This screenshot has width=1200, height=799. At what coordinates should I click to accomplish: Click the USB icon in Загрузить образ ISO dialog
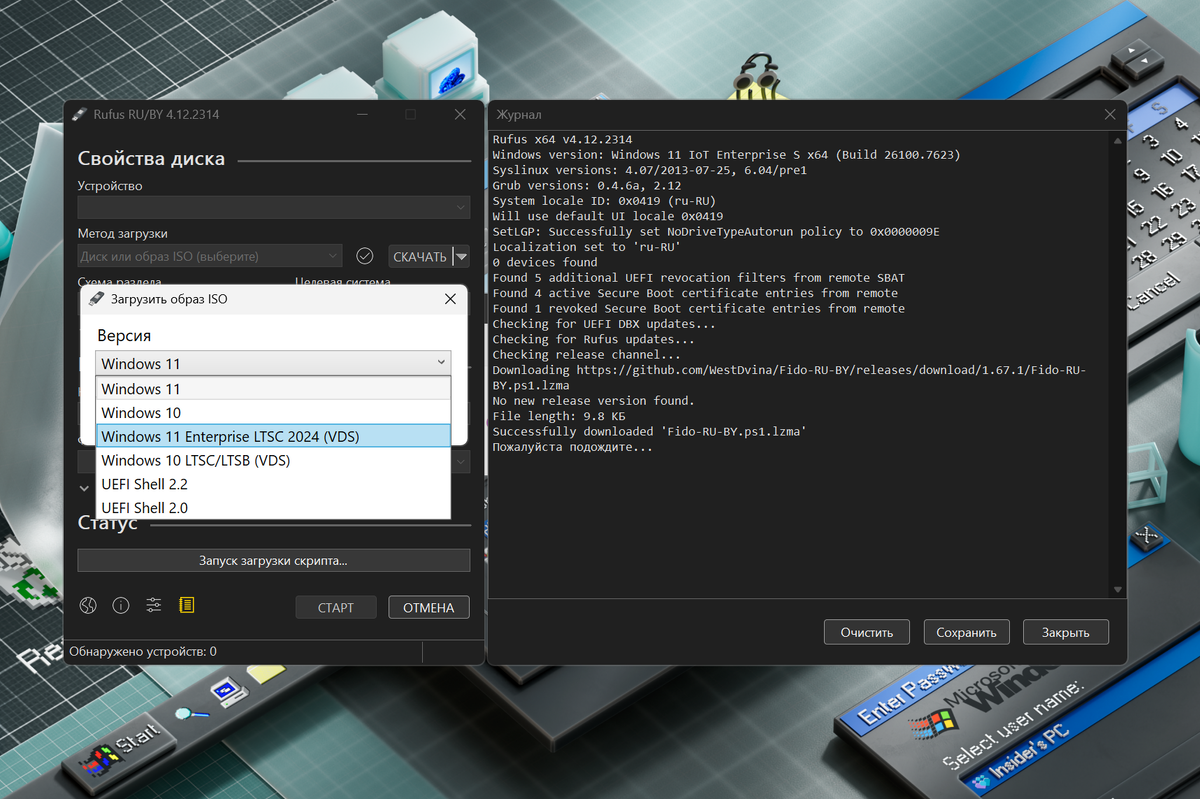[x=97, y=299]
